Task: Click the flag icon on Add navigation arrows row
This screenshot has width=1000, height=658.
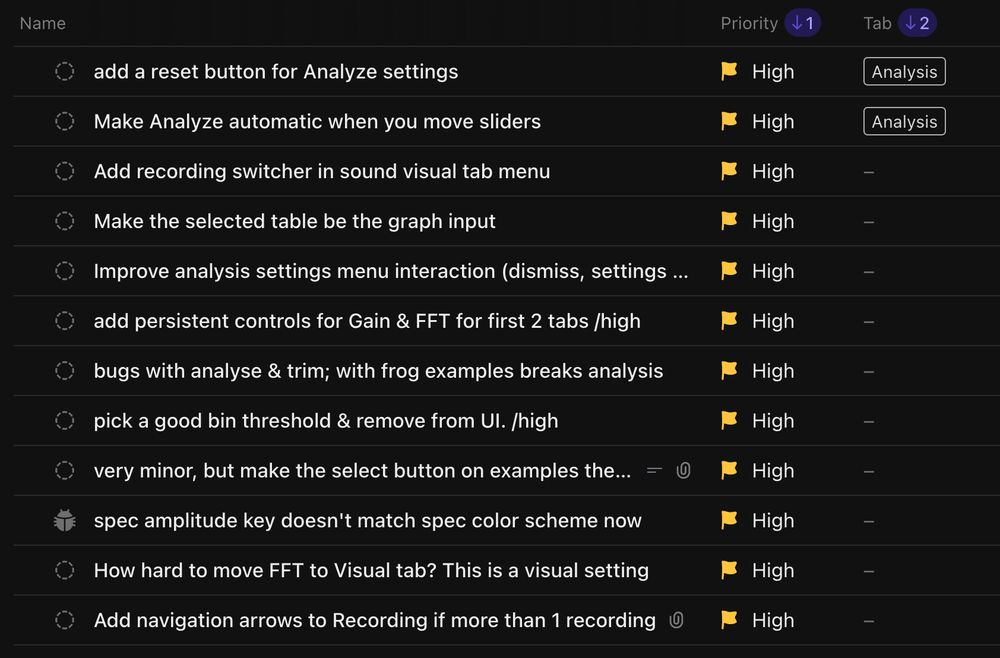Action: (x=730, y=620)
